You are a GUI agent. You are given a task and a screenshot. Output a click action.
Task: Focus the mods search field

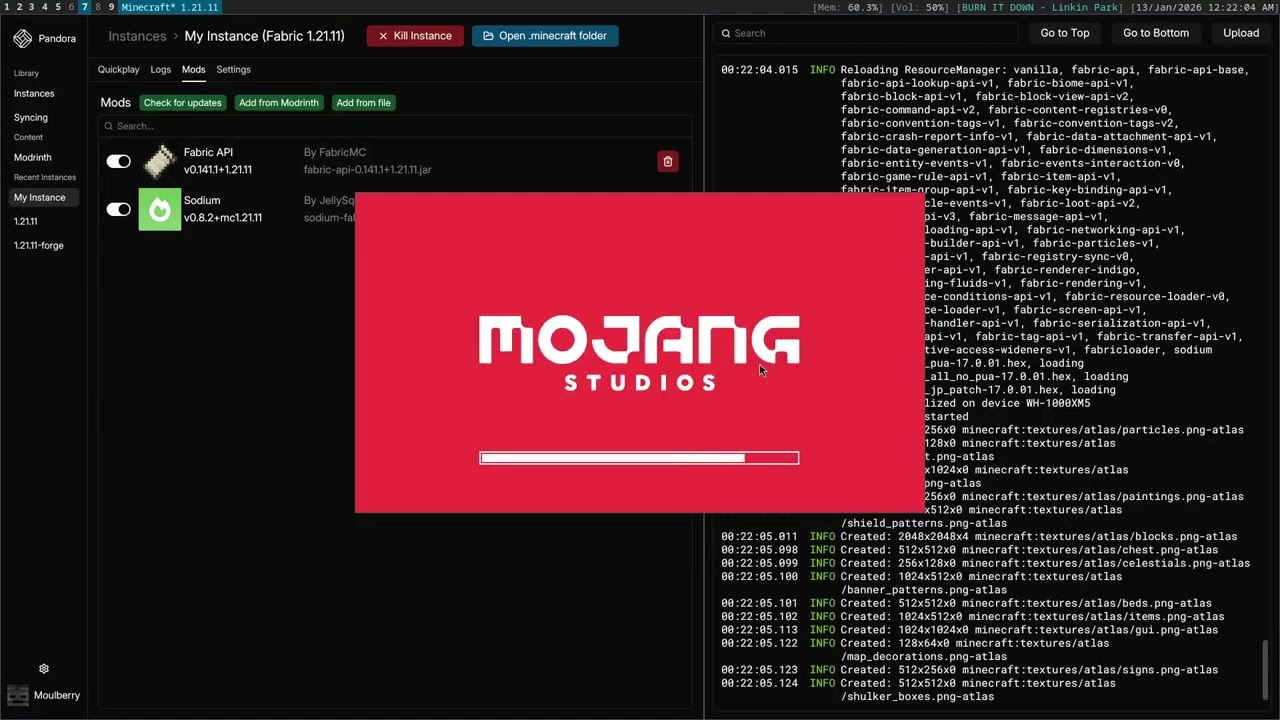click(x=395, y=126)
